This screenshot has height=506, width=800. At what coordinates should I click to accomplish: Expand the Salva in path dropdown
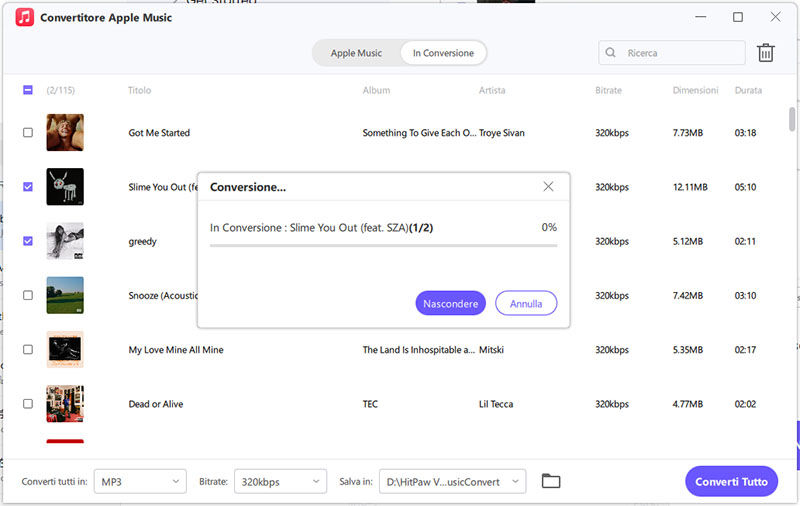[453, 482]
